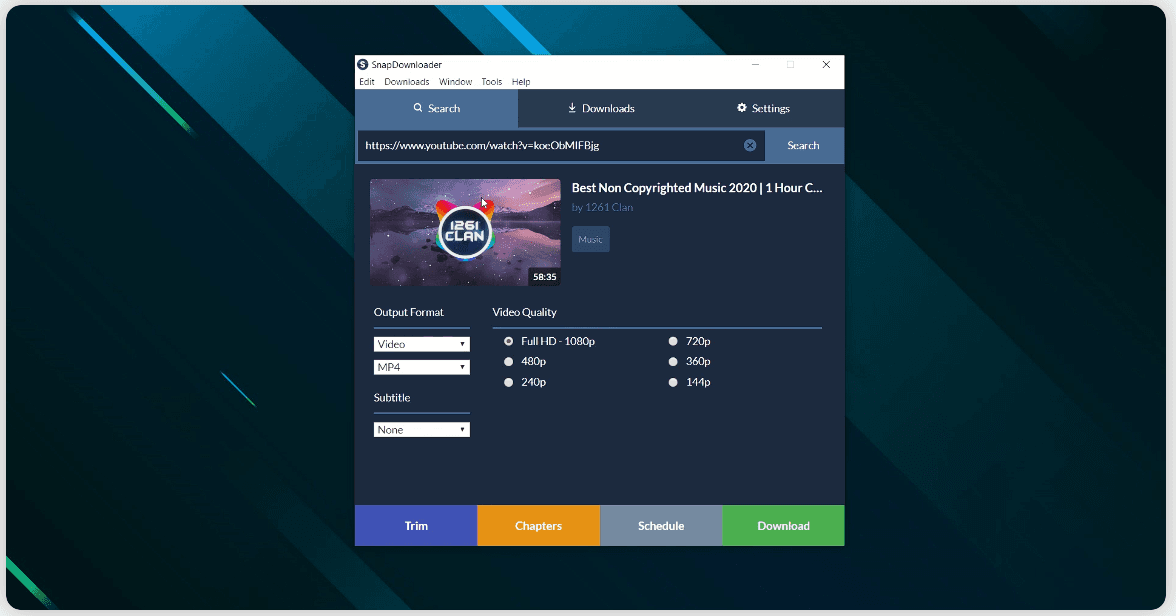Open the Help menu
The height and width of the screenshot is (616, 1176).
coord(521,82)
